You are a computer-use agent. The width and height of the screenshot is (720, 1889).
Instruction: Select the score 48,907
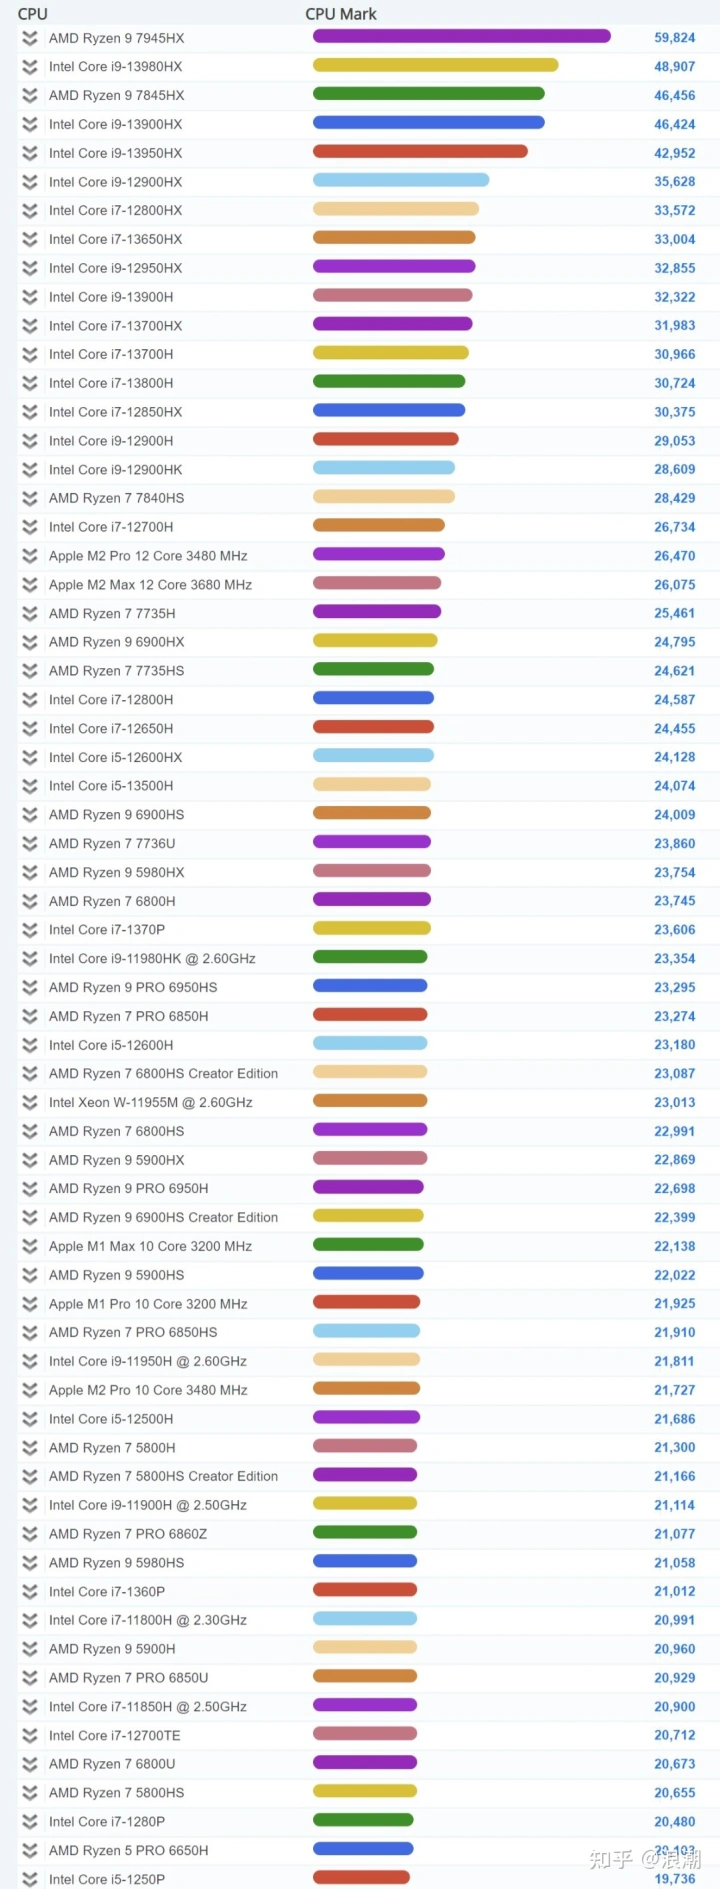[x=675, y=67]
